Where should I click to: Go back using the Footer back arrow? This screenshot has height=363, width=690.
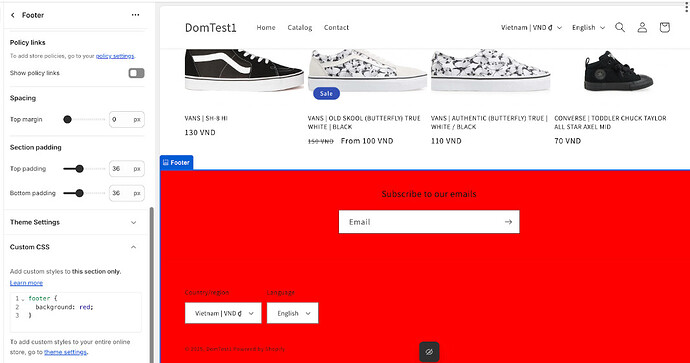click(x=13, y=15)
